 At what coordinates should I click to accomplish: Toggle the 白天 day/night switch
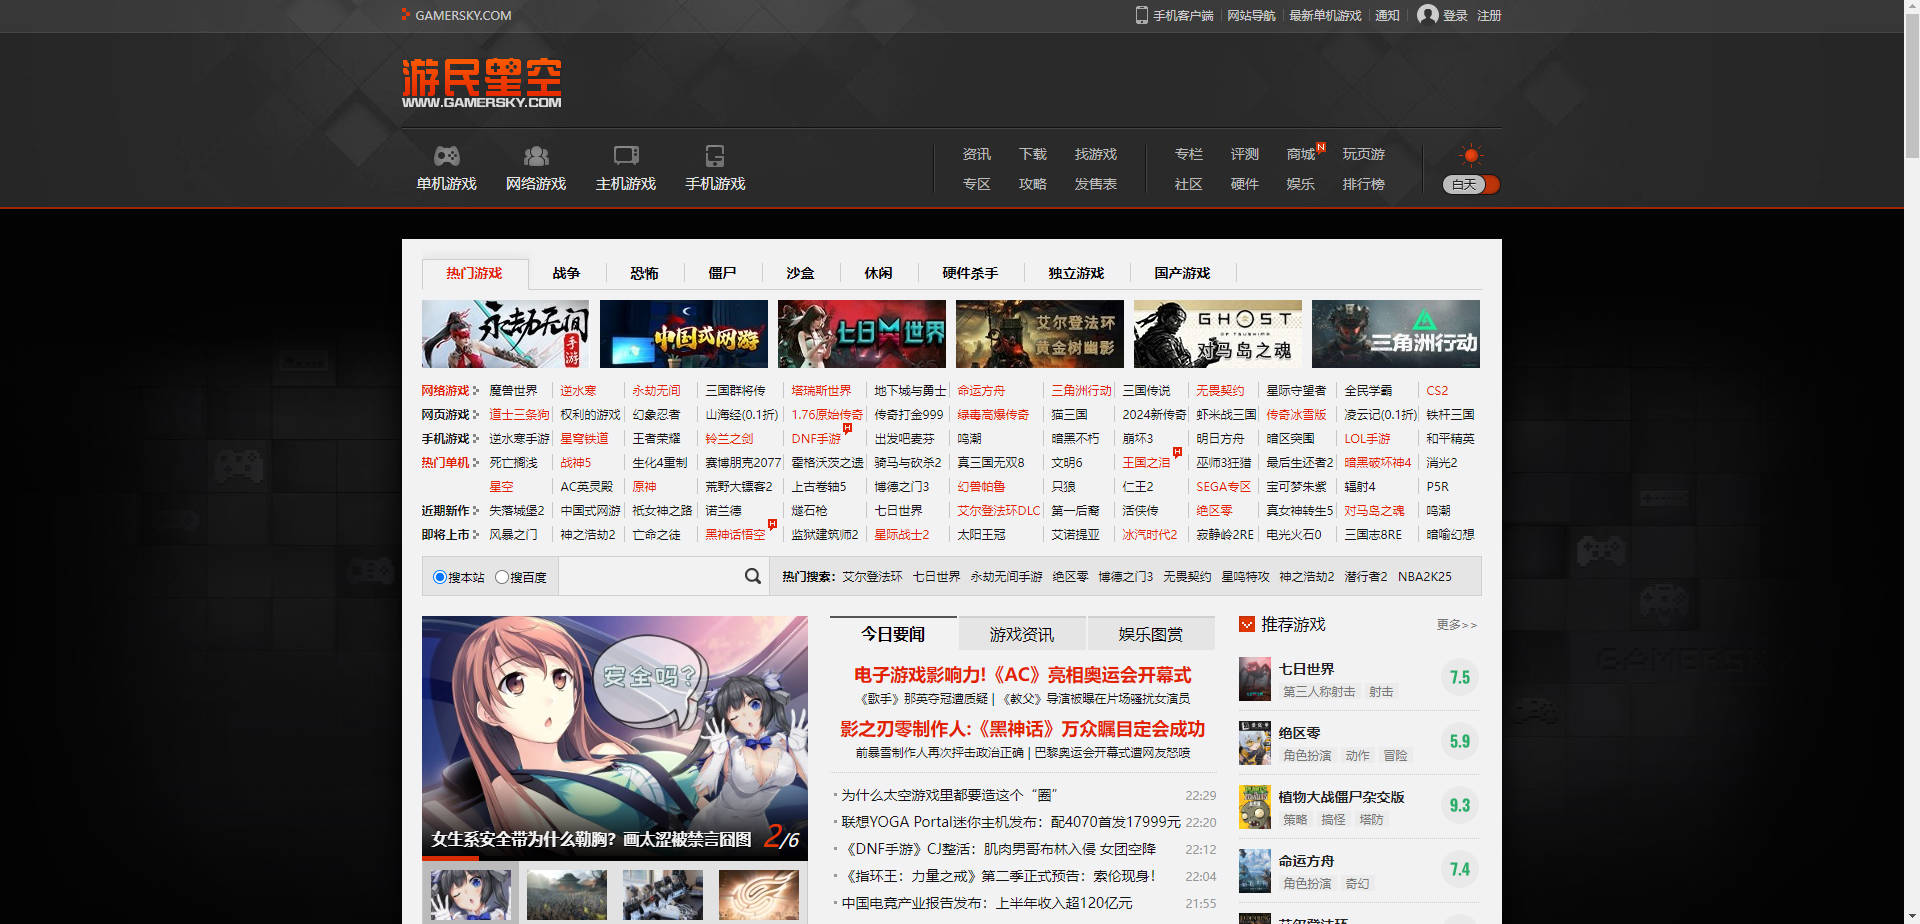1471,185
